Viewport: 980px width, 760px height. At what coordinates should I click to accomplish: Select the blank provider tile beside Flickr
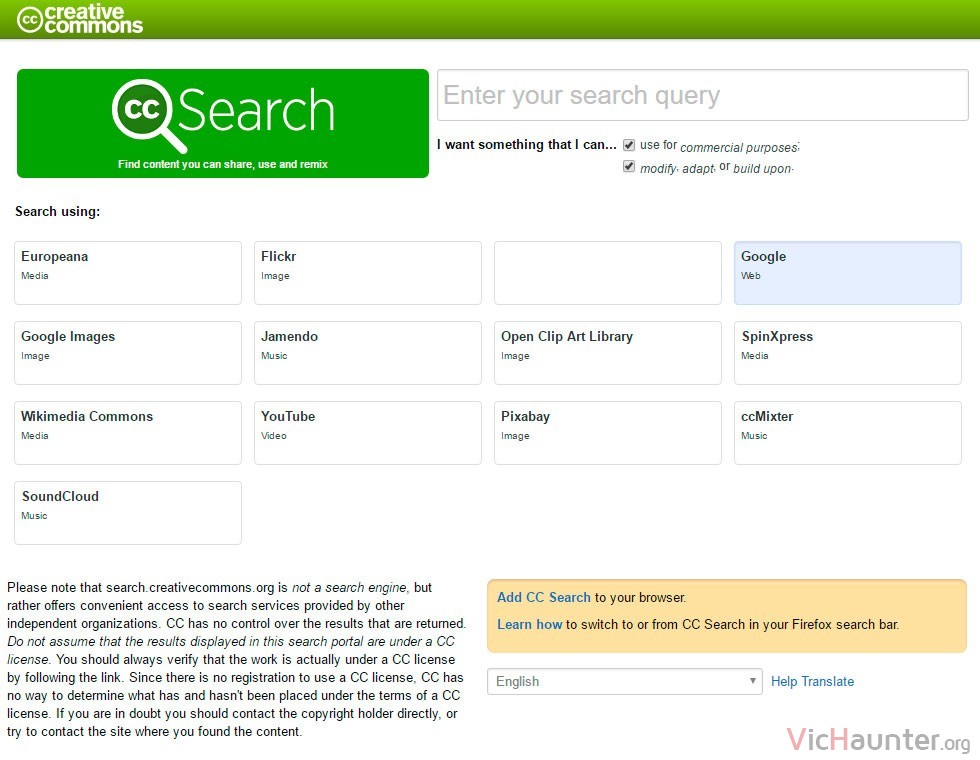[x=608, y=273]
